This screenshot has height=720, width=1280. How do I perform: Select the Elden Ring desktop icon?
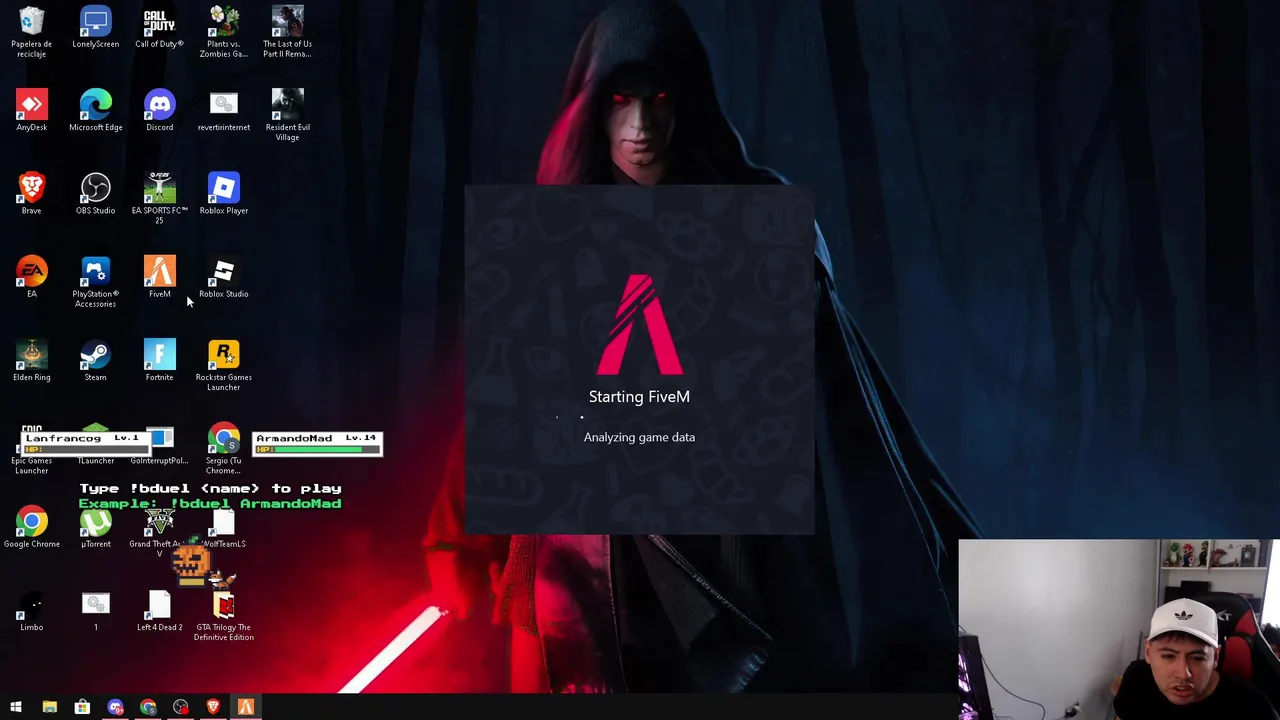[x=31, y=360]
